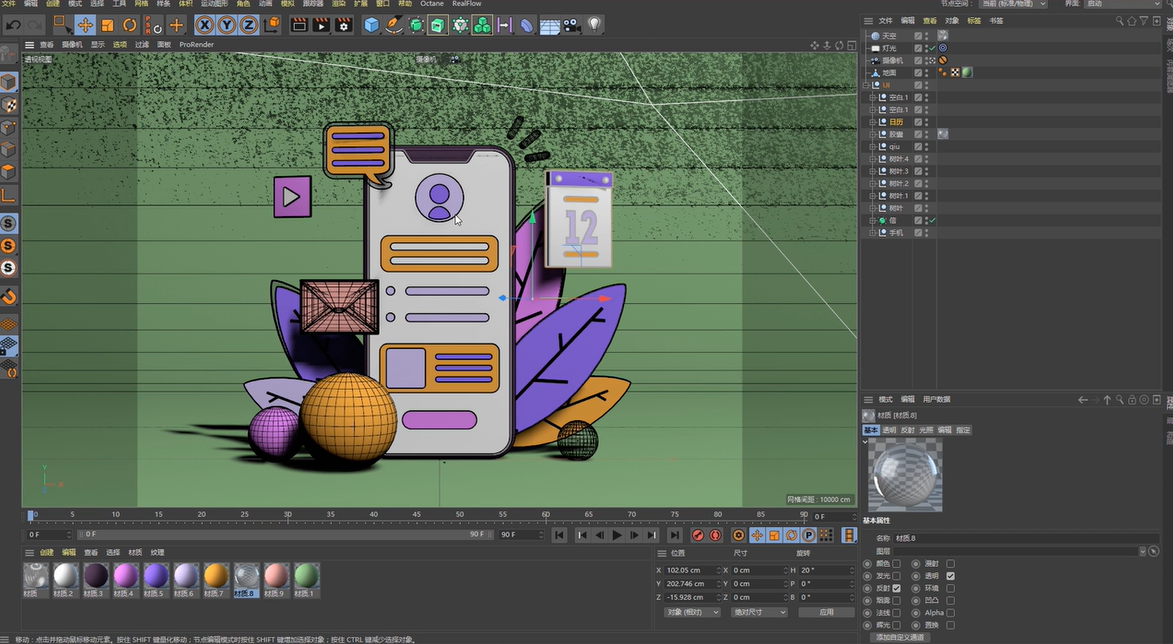Expand the 日历 object group

click(872, 122)
